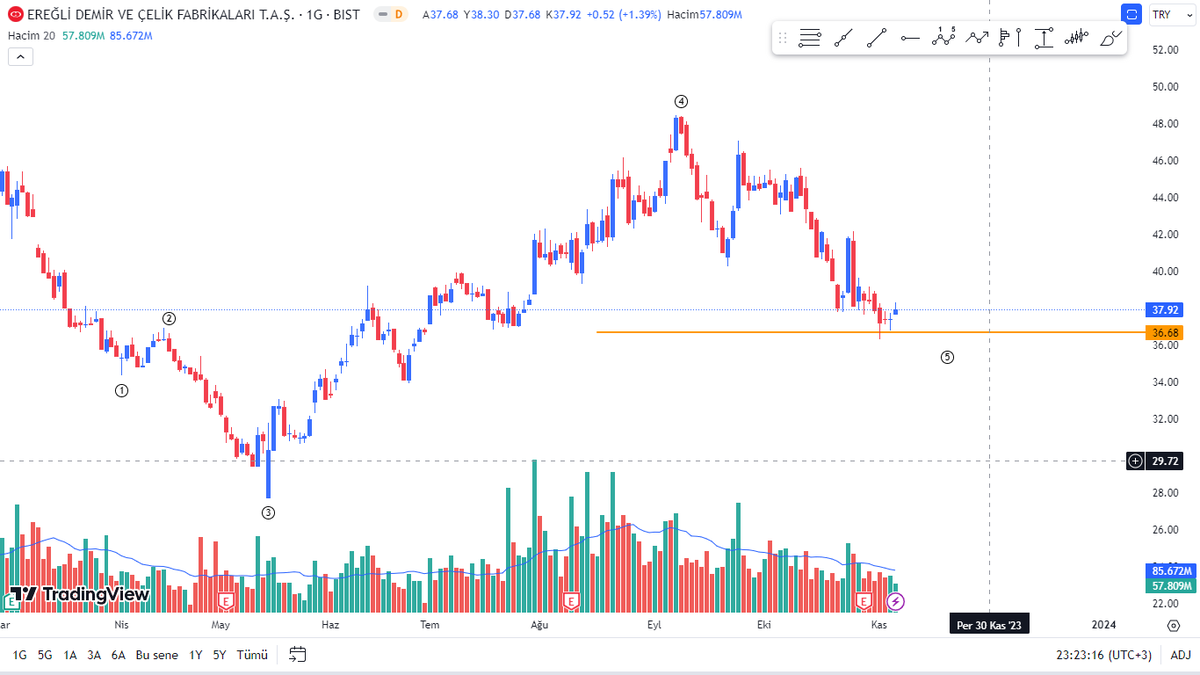Image resolution: width=1200 pixels, height=675 pixels.
Task: Select the Elliott wave label 4
Action: point(681,101)
